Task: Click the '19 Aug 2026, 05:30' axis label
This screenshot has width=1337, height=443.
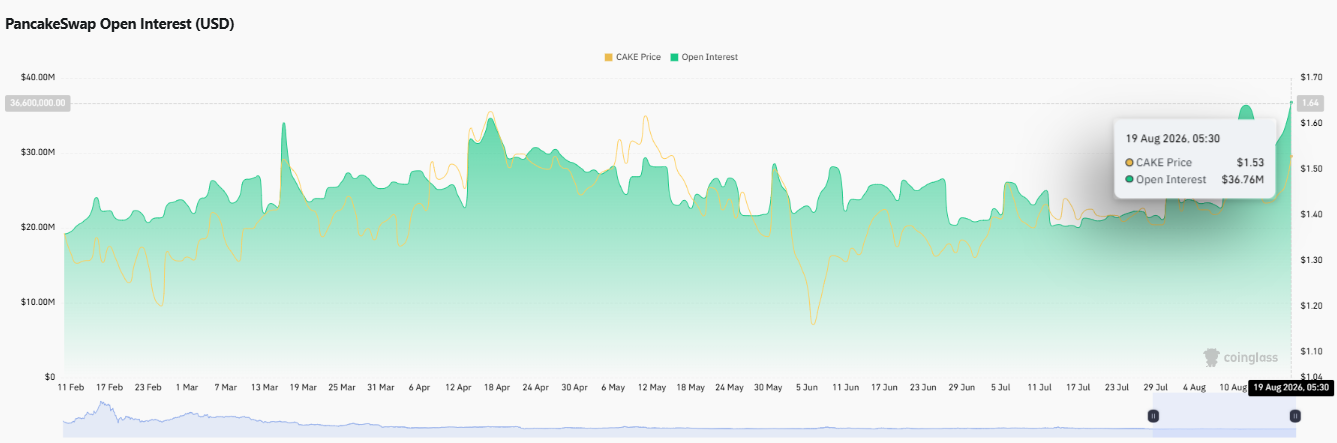Action: [x=1291, y=387]
